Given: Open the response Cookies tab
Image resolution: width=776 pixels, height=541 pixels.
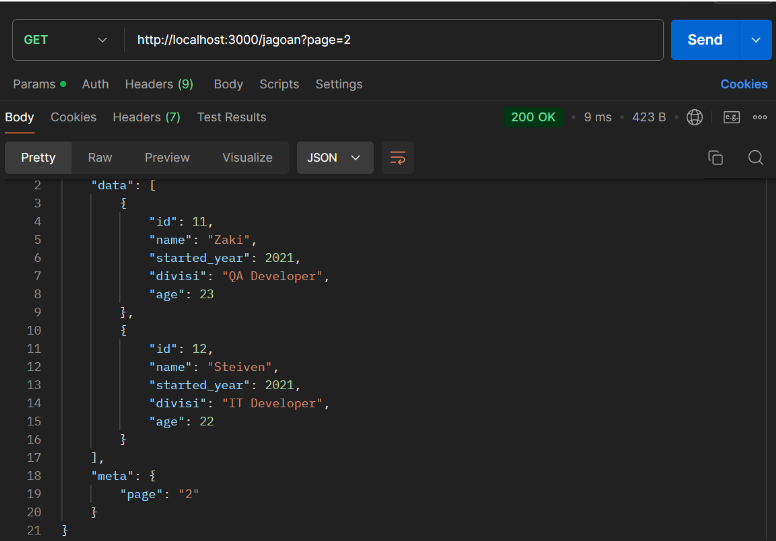Looking at the screenshot, I should 73,117.
